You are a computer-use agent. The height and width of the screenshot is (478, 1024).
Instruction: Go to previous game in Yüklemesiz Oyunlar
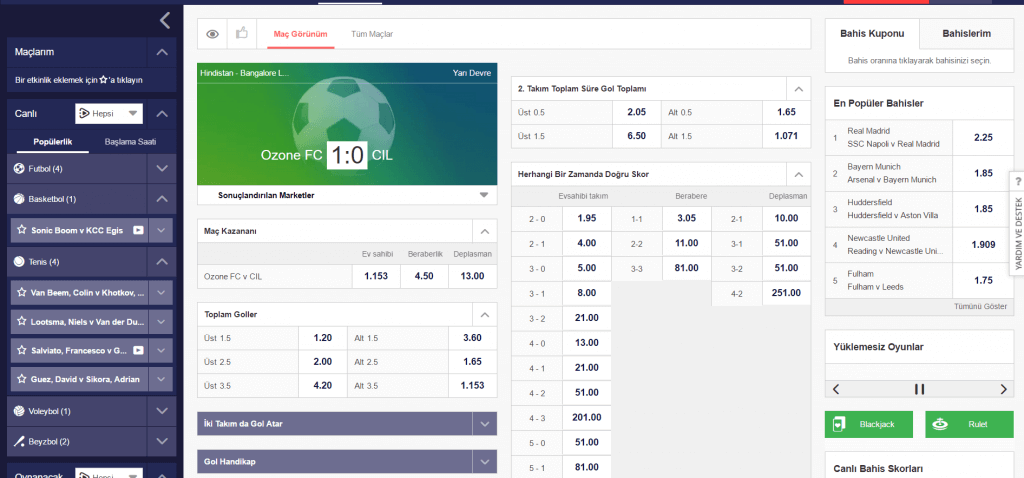pyautogui.click(x=836, y=389)
